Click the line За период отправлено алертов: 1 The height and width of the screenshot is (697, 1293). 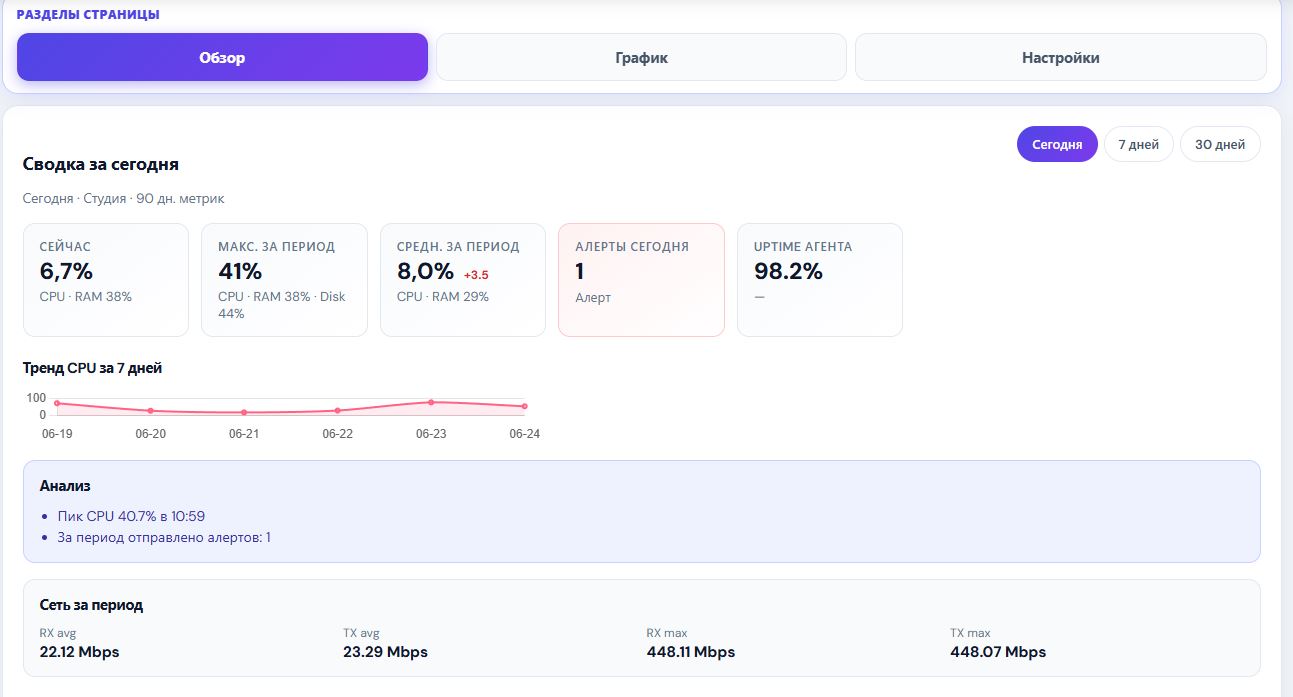(164, 537)
